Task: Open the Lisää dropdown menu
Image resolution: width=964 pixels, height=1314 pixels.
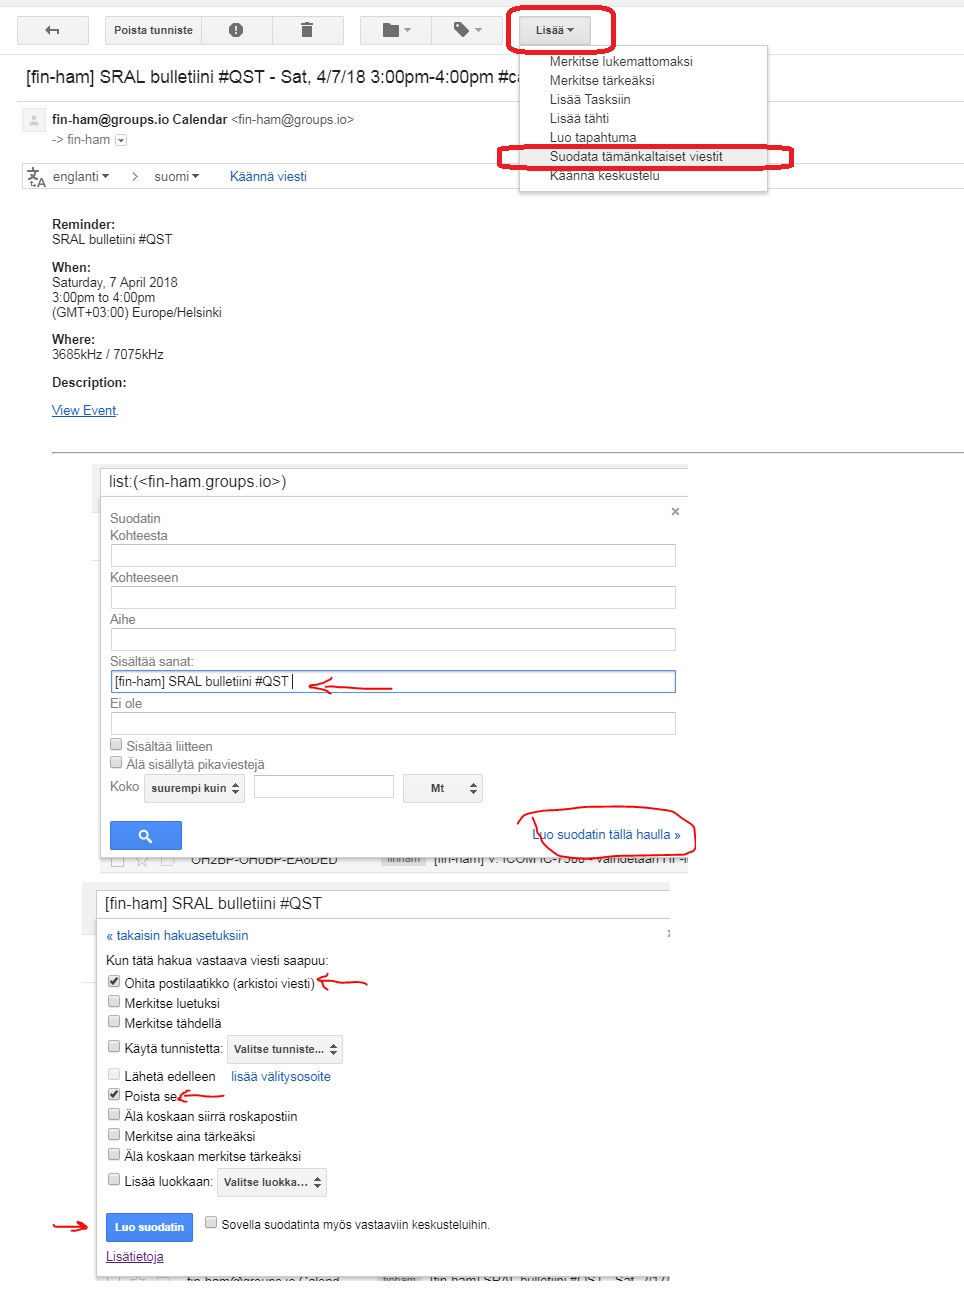Action: tap(554, 30)
